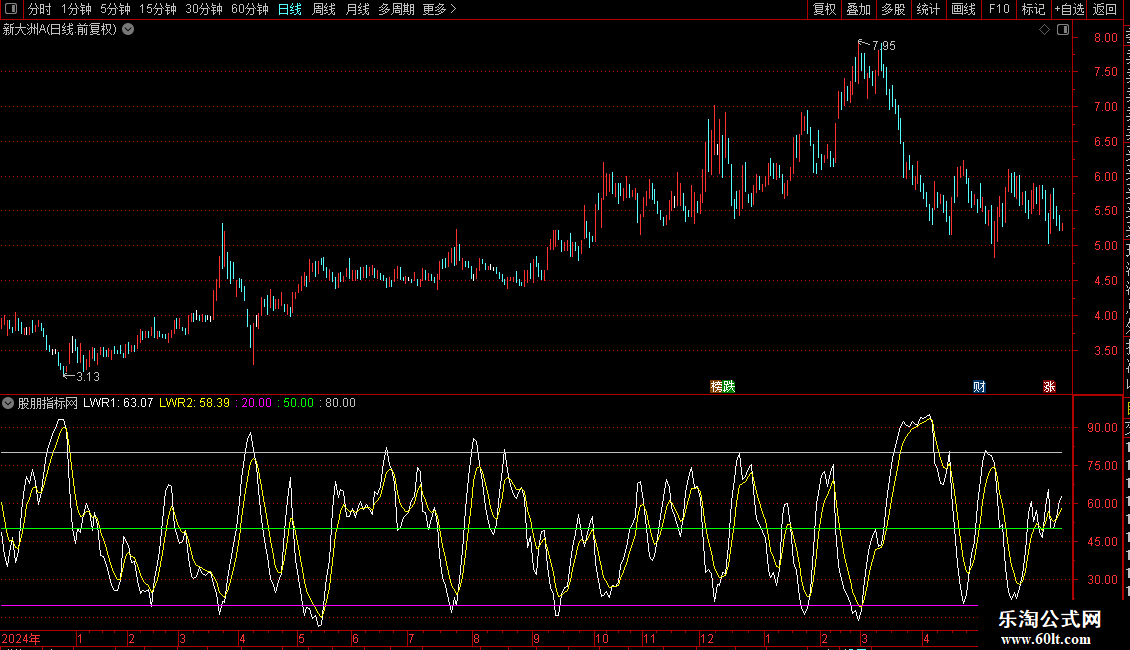Click the 涨 event marker
This screenshot has height=650, width=1130.
pyautogui.click(x=1049, y=386)
